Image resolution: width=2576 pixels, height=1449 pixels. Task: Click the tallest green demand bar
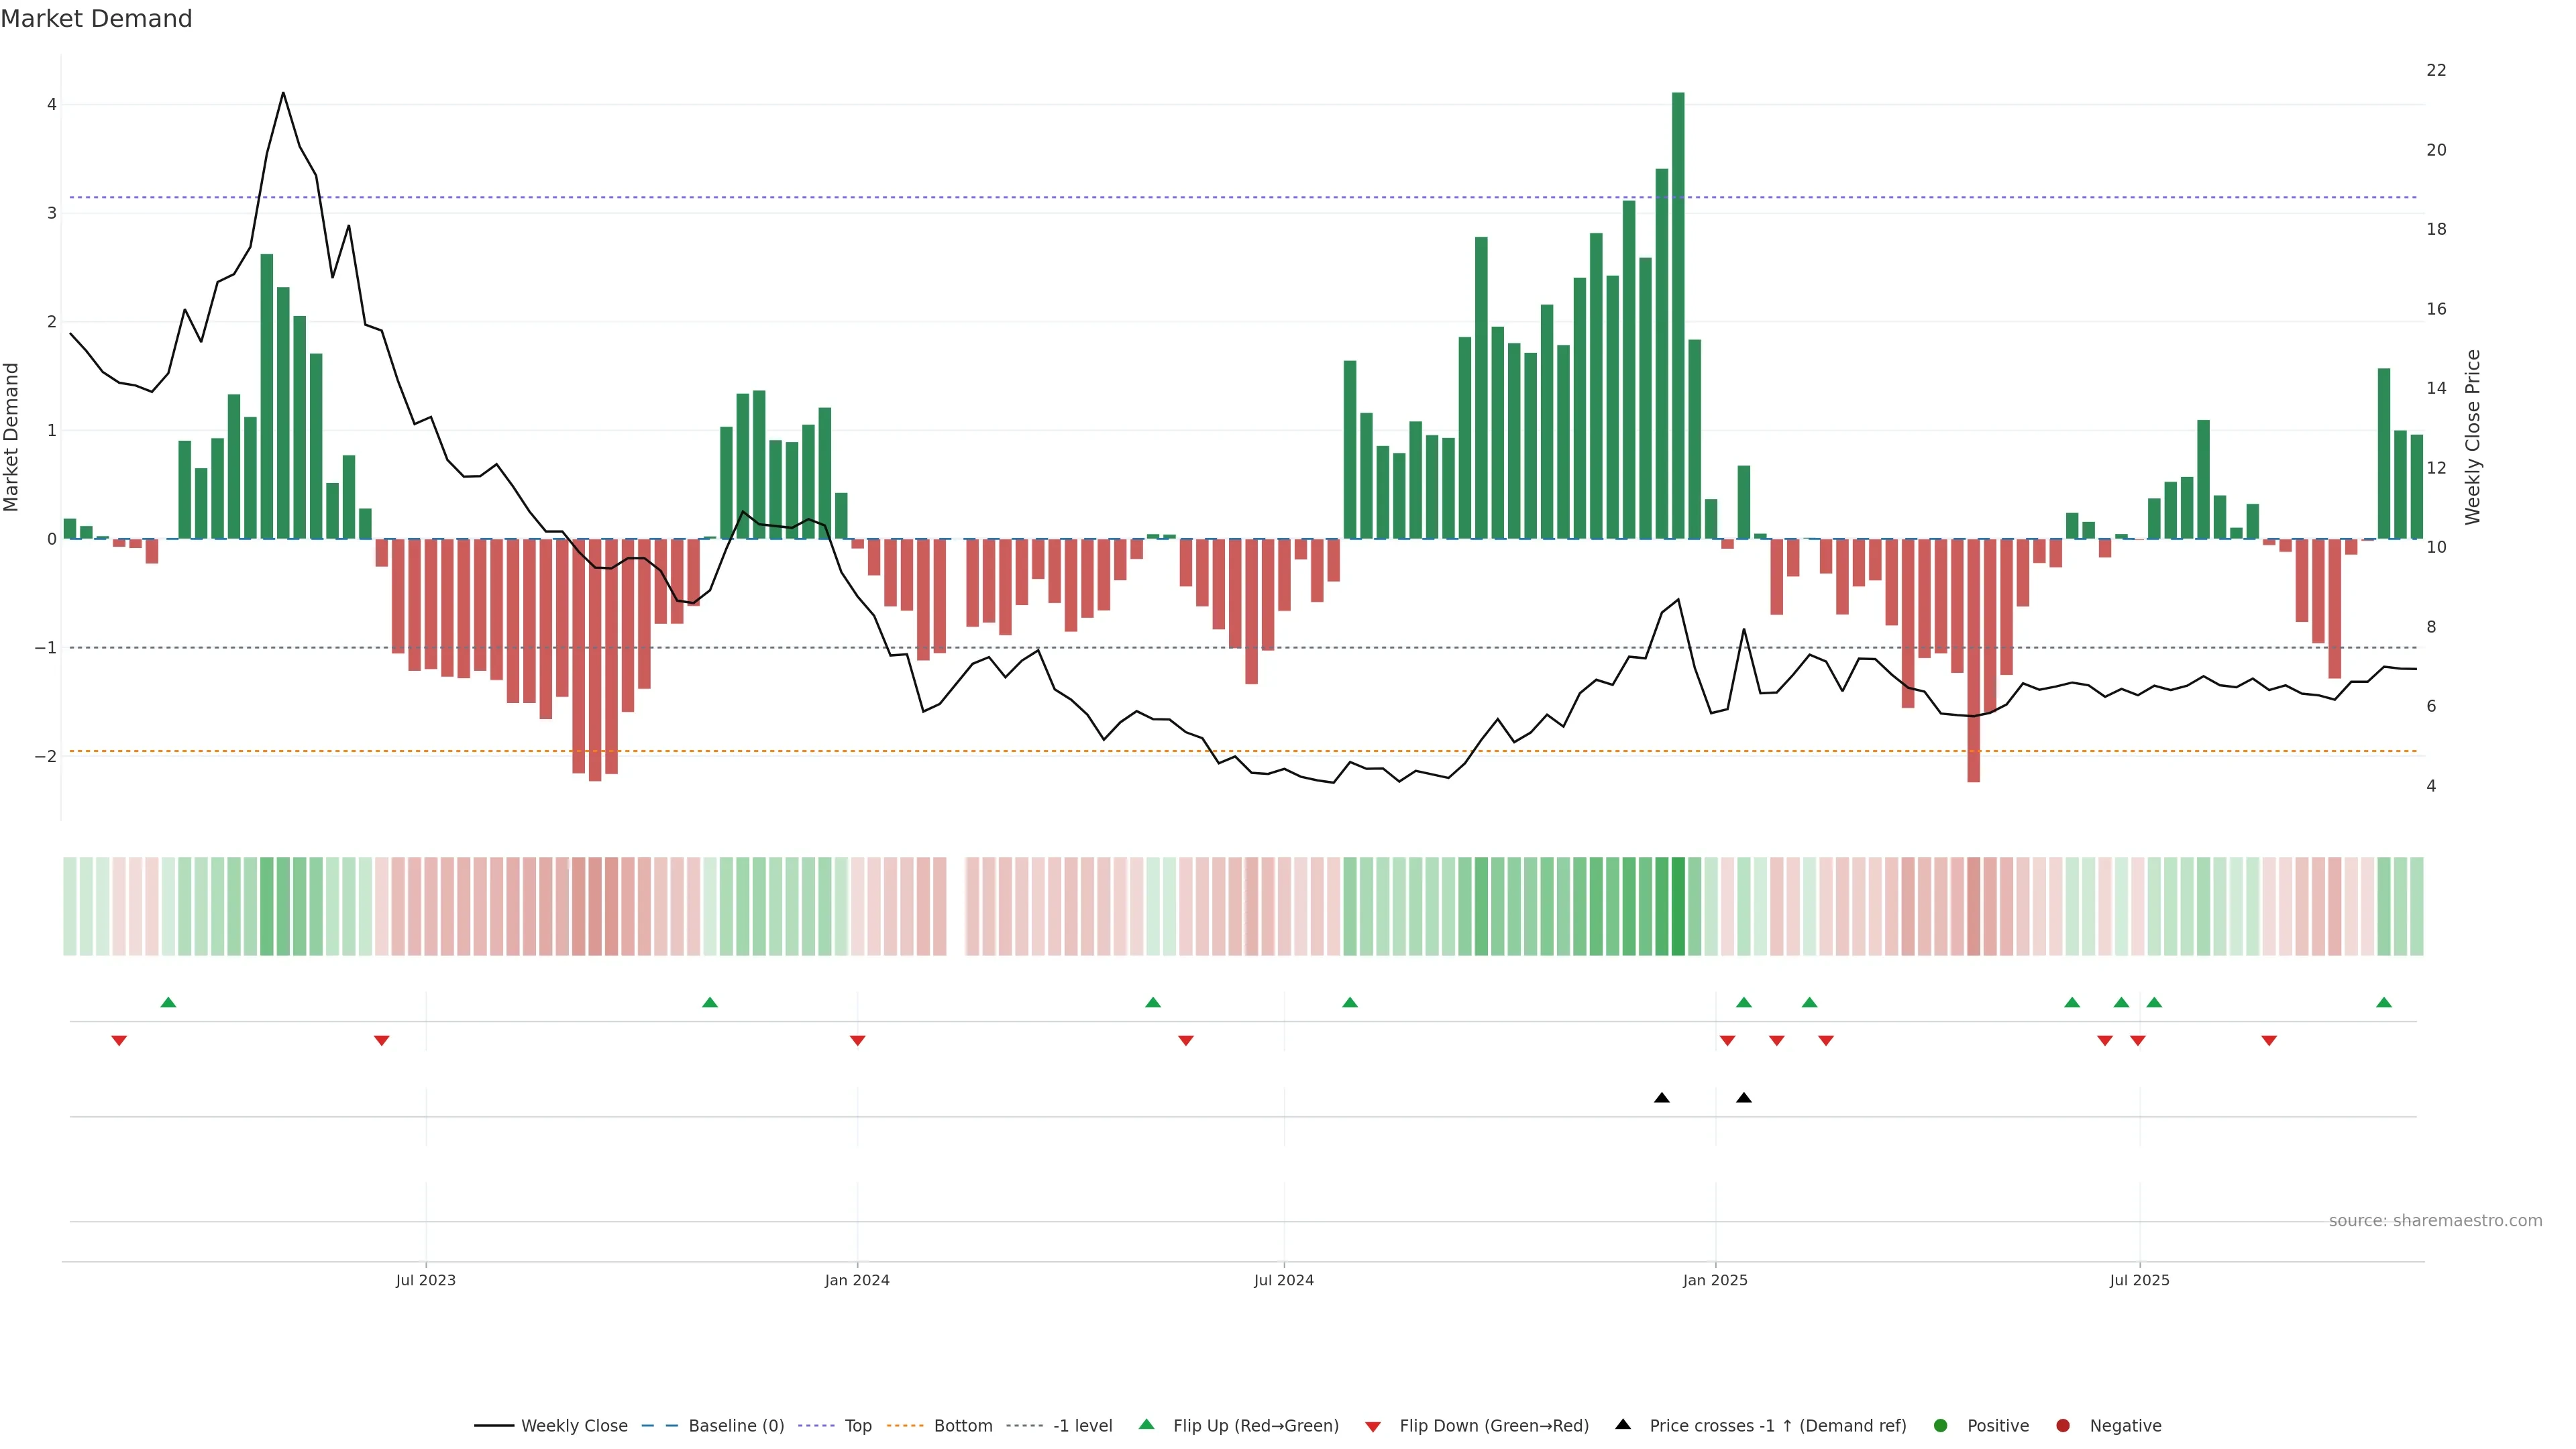coord(1678,315)
